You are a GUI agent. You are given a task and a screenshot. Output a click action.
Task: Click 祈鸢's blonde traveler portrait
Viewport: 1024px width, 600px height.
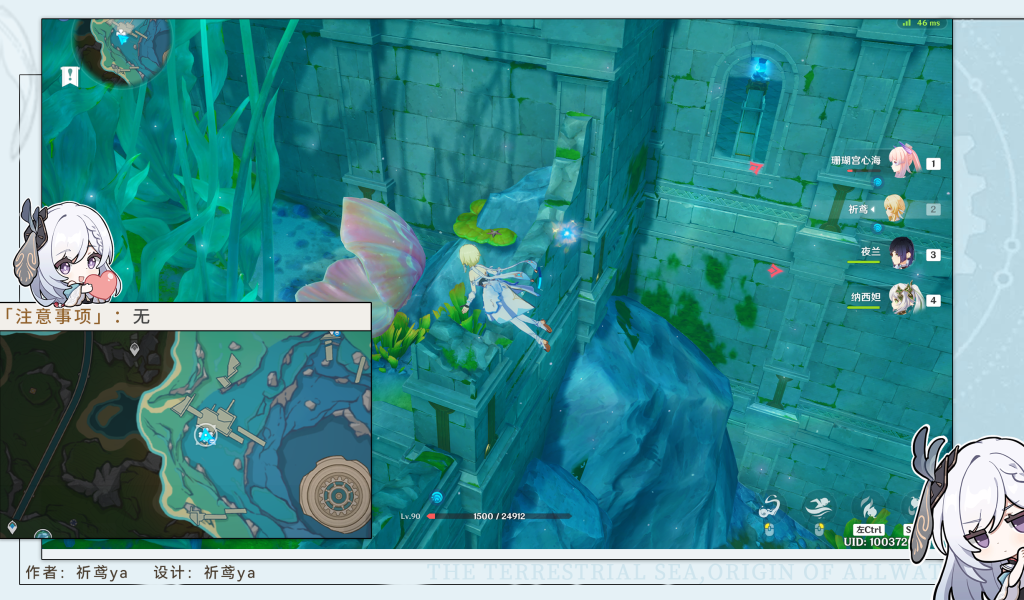(894, 208)
